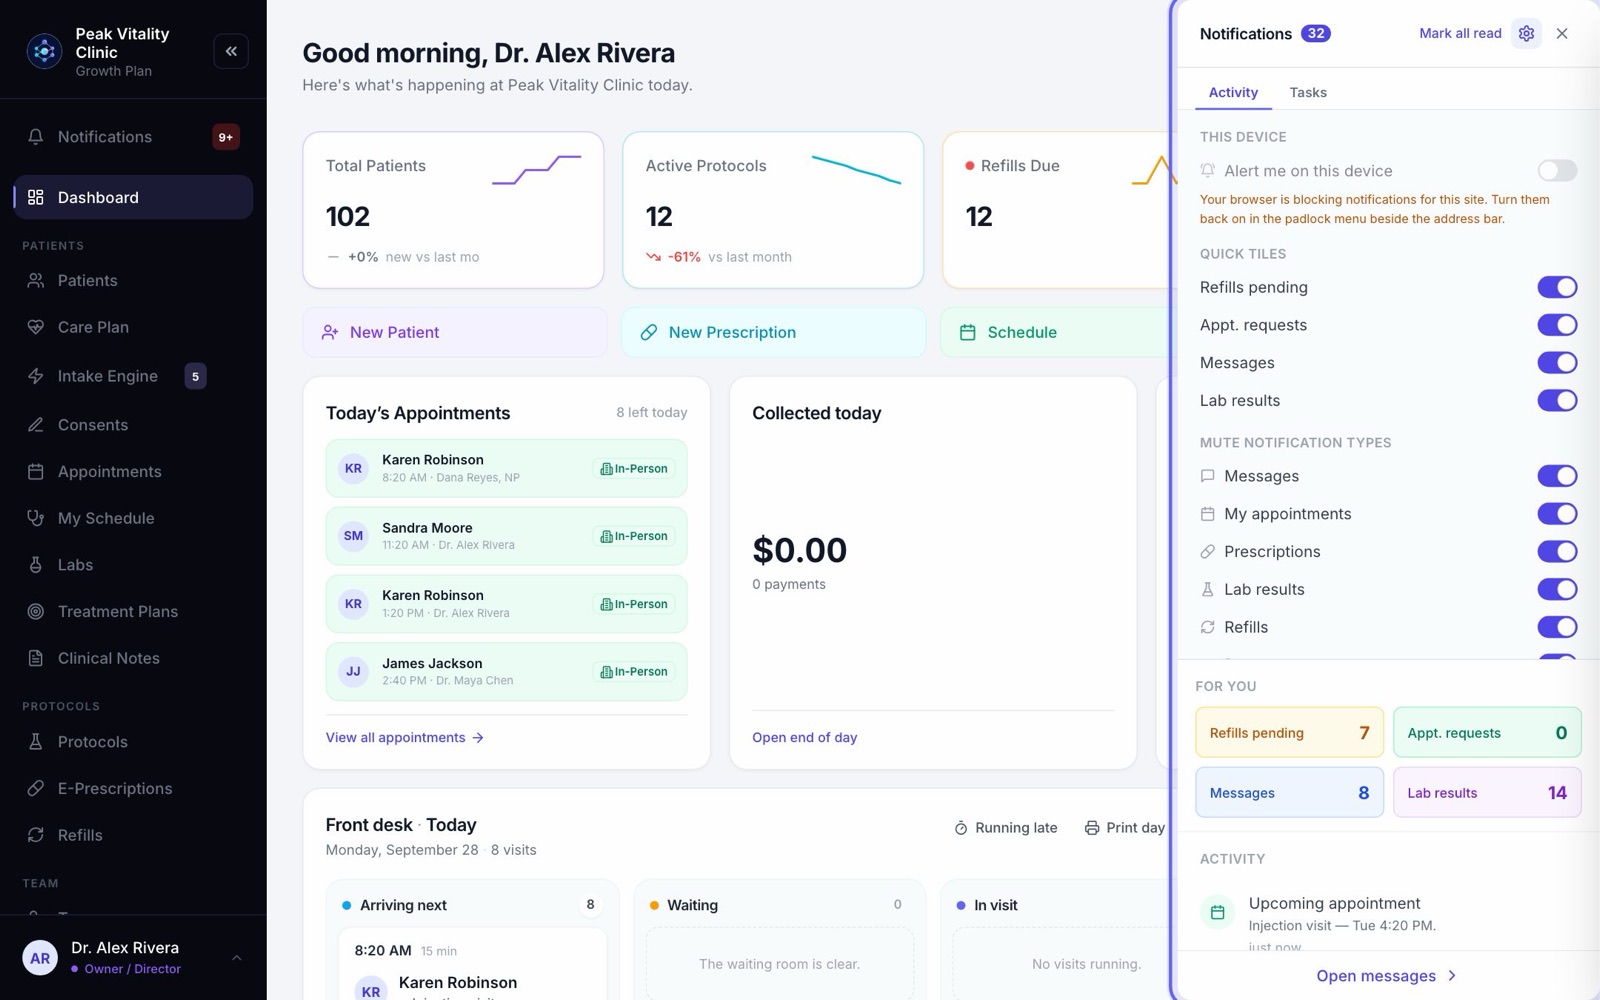Screen dimensions: 1600x1000
Task: Click the Running late timer icon
Action: coord(961,828)
